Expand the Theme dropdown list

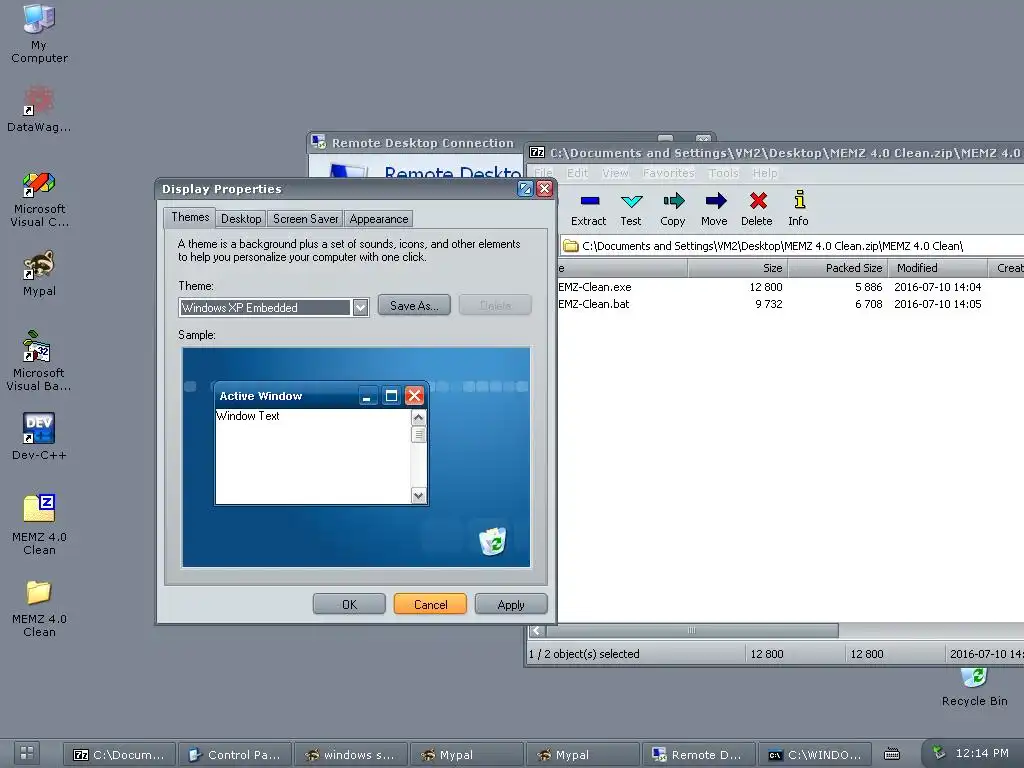(360, 308)
